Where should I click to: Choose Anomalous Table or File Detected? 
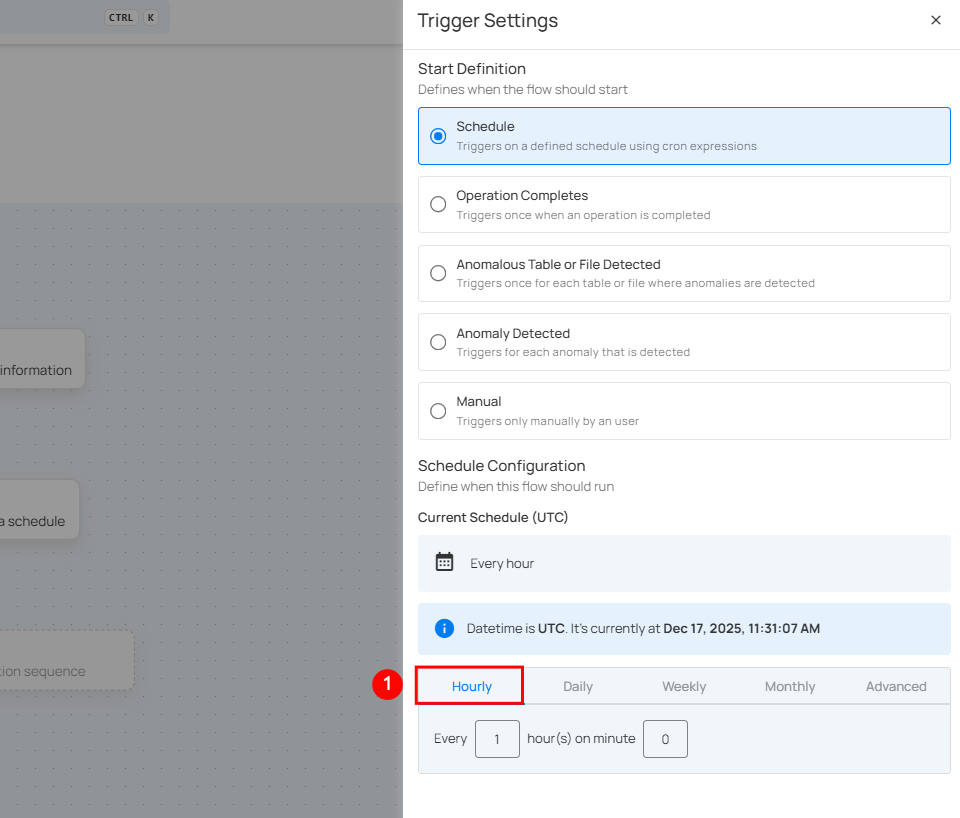(438, 273)
